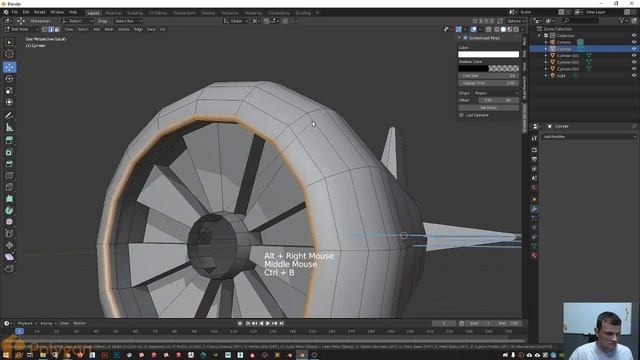Pick the Annotate tool

(x=9, y=116)
